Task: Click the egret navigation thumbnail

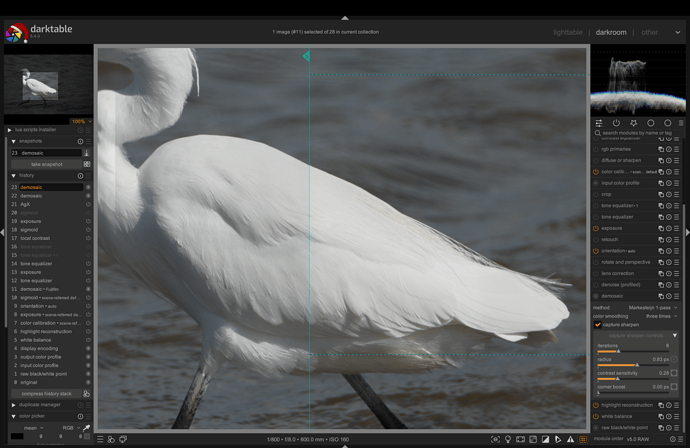Action: (x=48, y=86)
